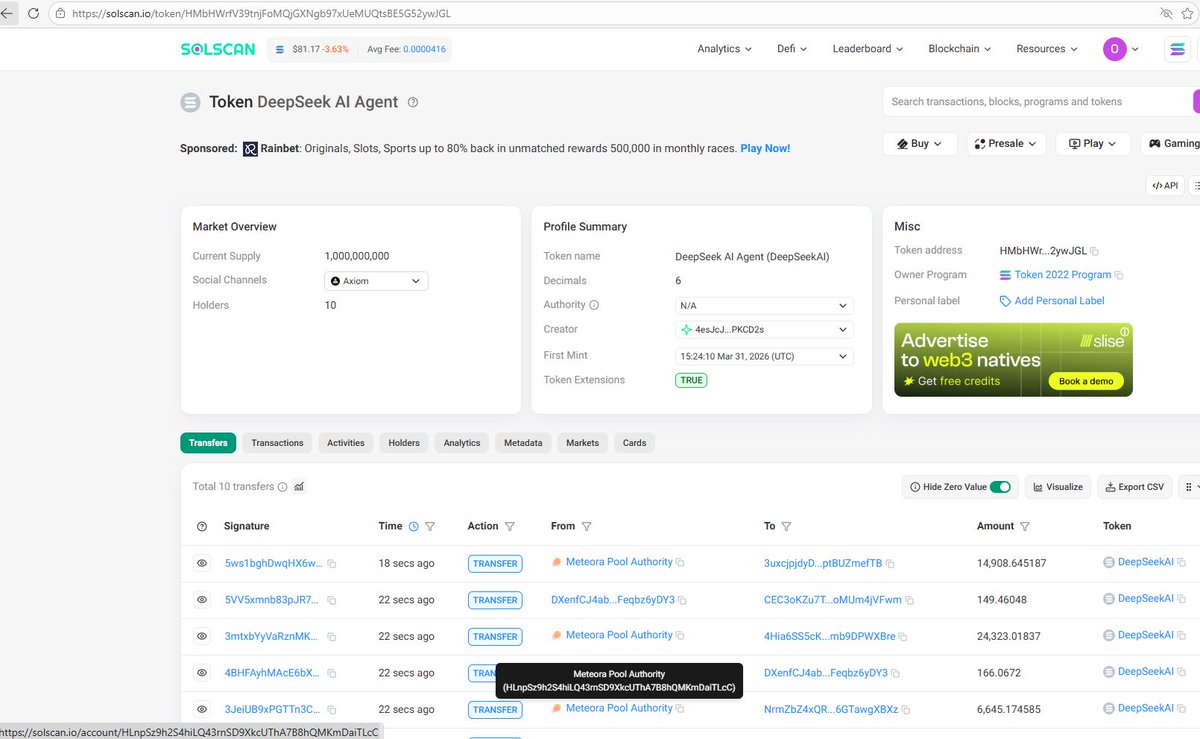Viewport: 1200px width, 739px height.
Task: Copy the token address HMbHWr...2ywJGL
Action: (x=1094, y=251)
